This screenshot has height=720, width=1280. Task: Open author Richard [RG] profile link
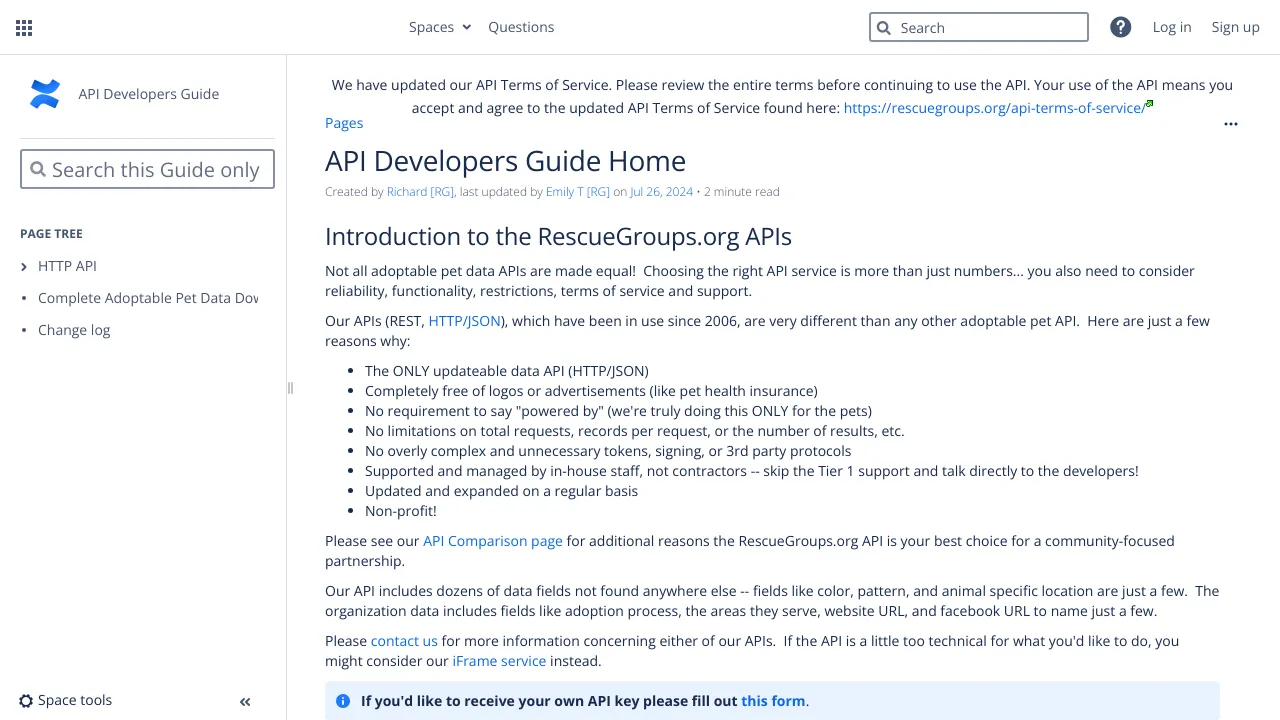coord(420,192)
